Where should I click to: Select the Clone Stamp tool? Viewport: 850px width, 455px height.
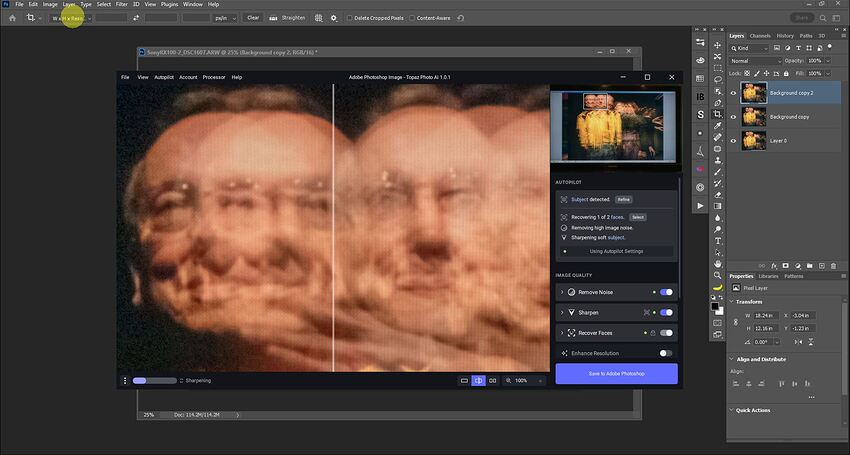(718, 161)
